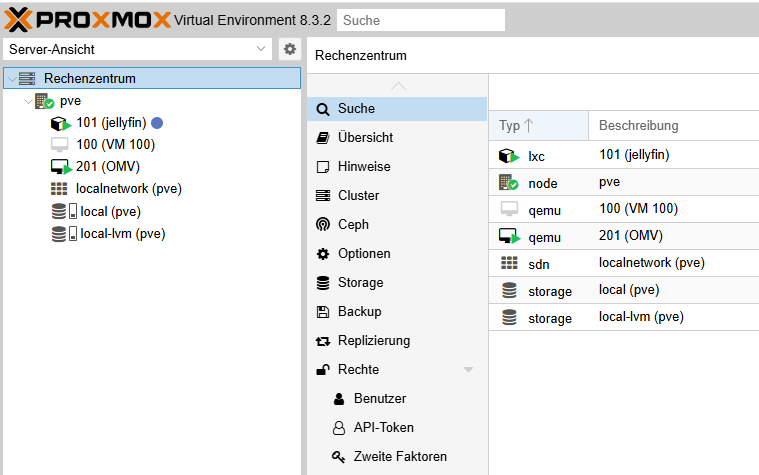Open the tree view settings gear
This screenshot has height=475, width=759.
point(289,49)
